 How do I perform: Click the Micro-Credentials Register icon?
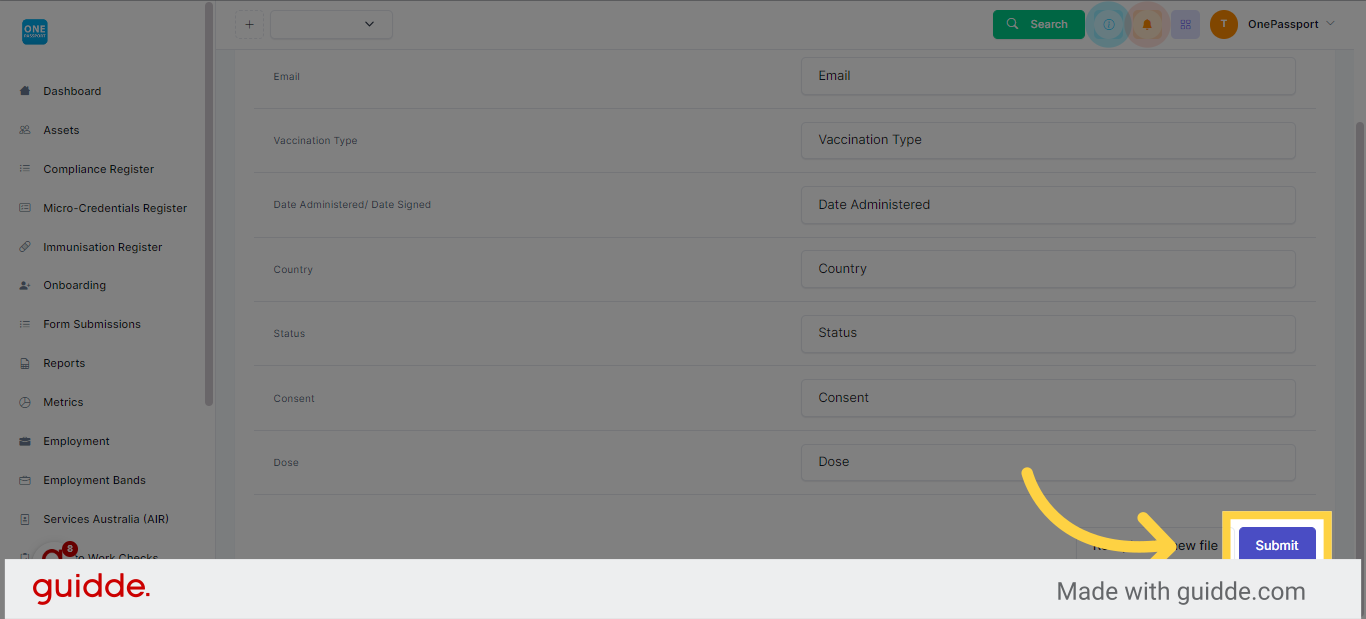pyautogui.click(x=25, y=208)
